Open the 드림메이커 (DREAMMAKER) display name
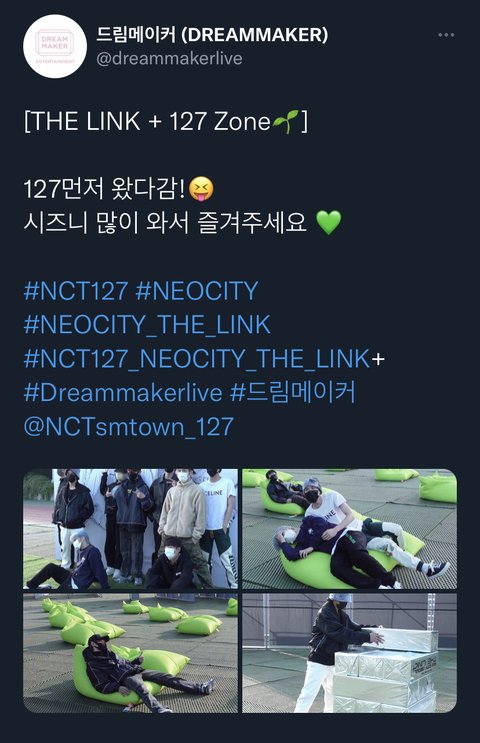 [212, 35]
